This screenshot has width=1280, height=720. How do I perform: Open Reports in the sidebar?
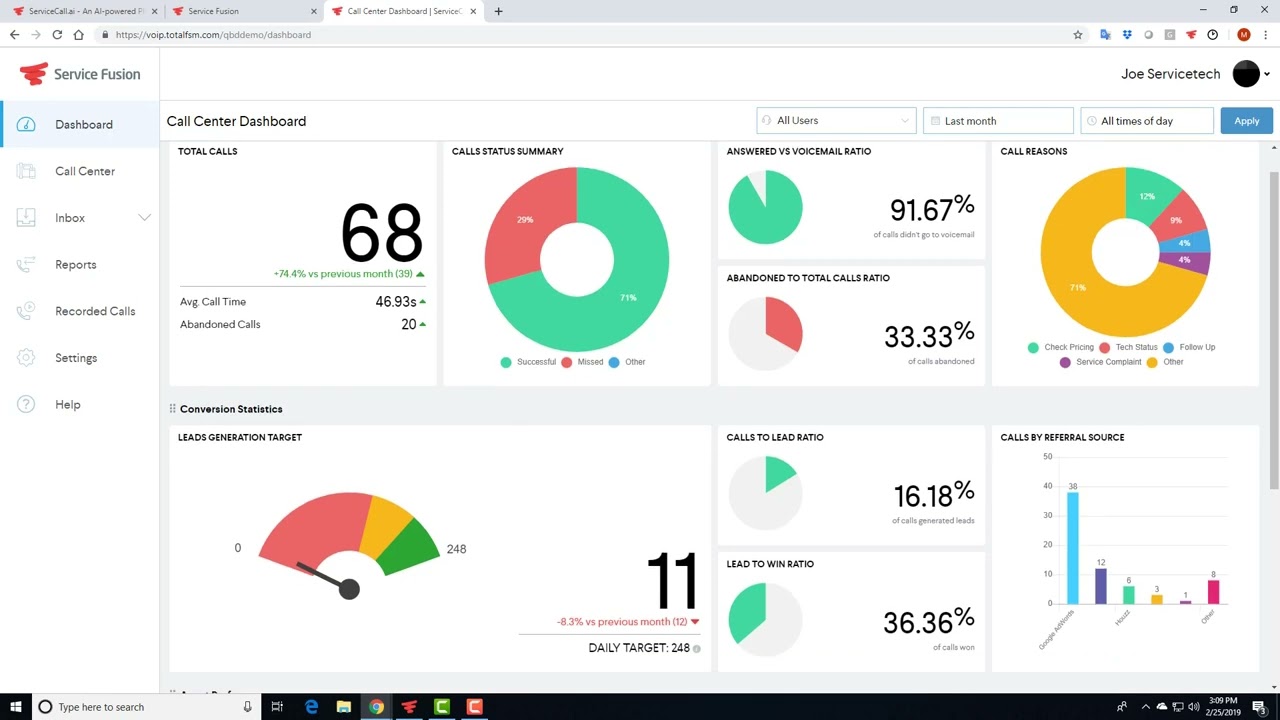tap(76, 265)
